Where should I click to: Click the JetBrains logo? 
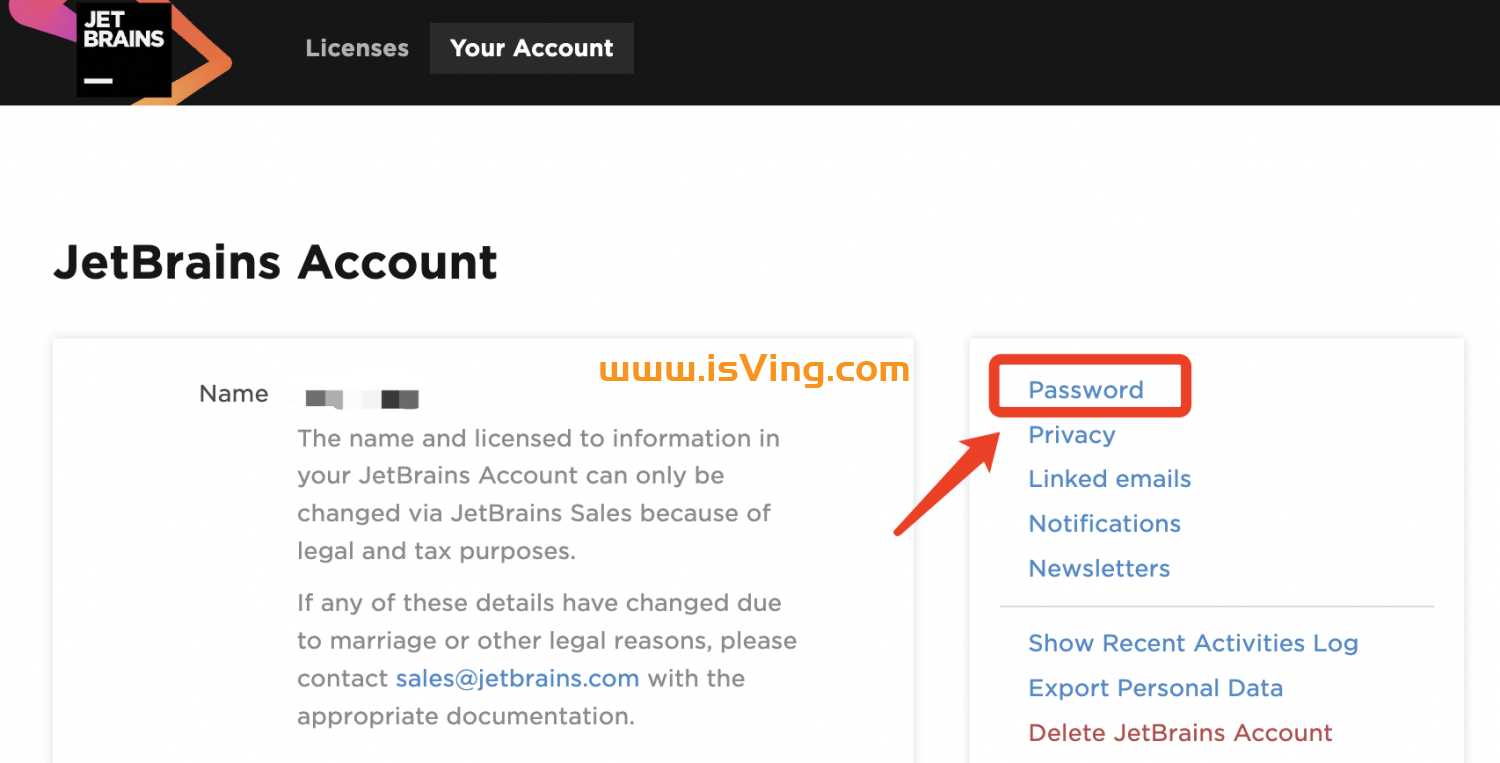[124, 50]
